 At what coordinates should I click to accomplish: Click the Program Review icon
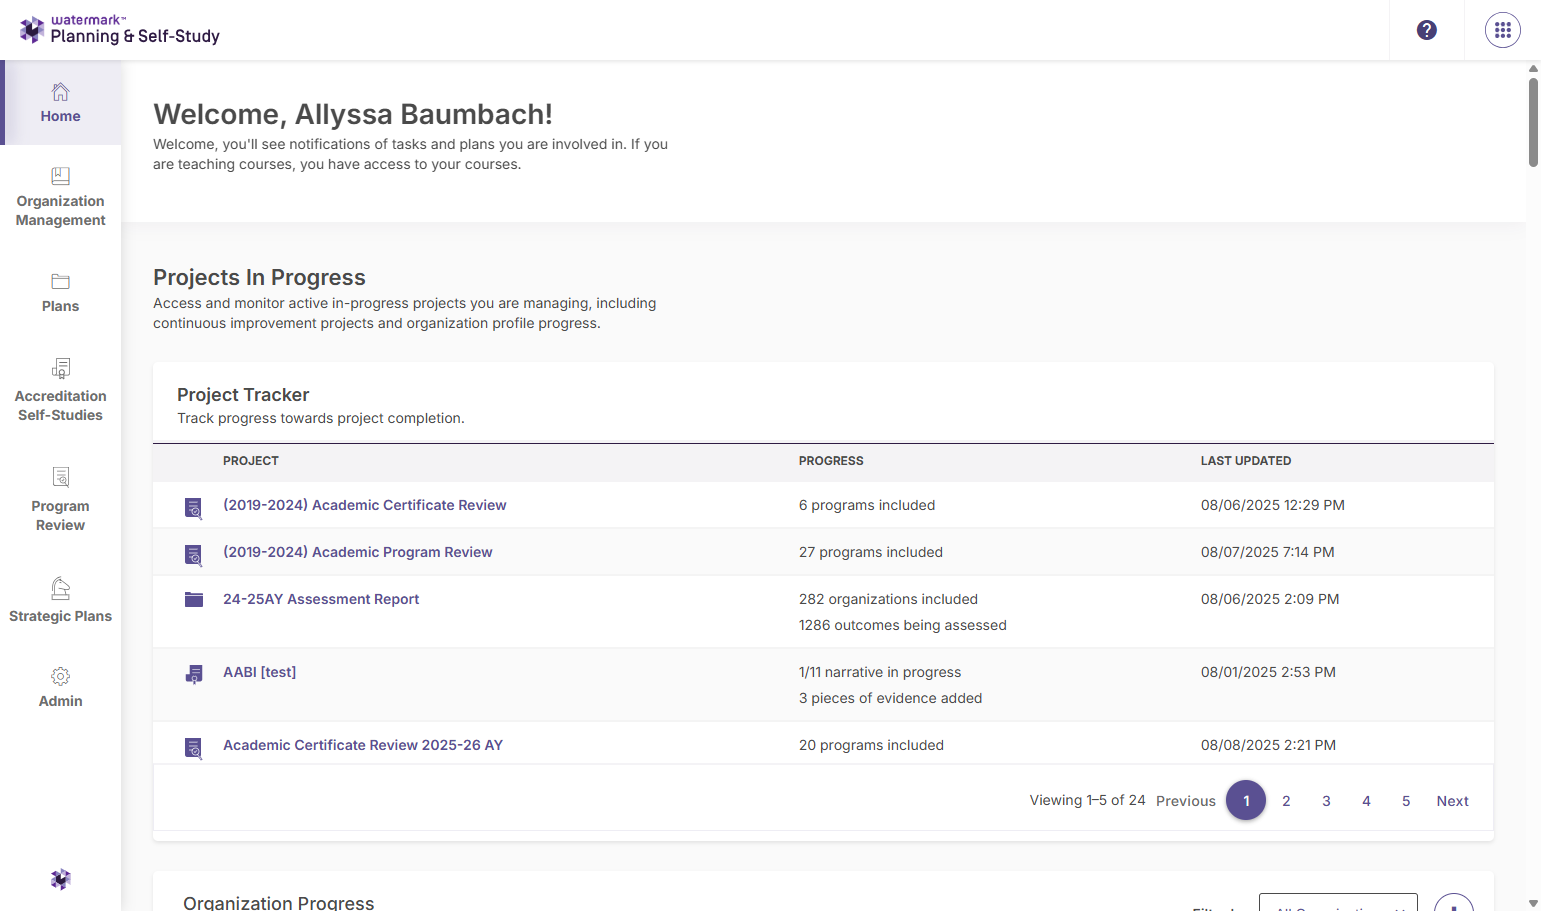(x=61, y=477)
